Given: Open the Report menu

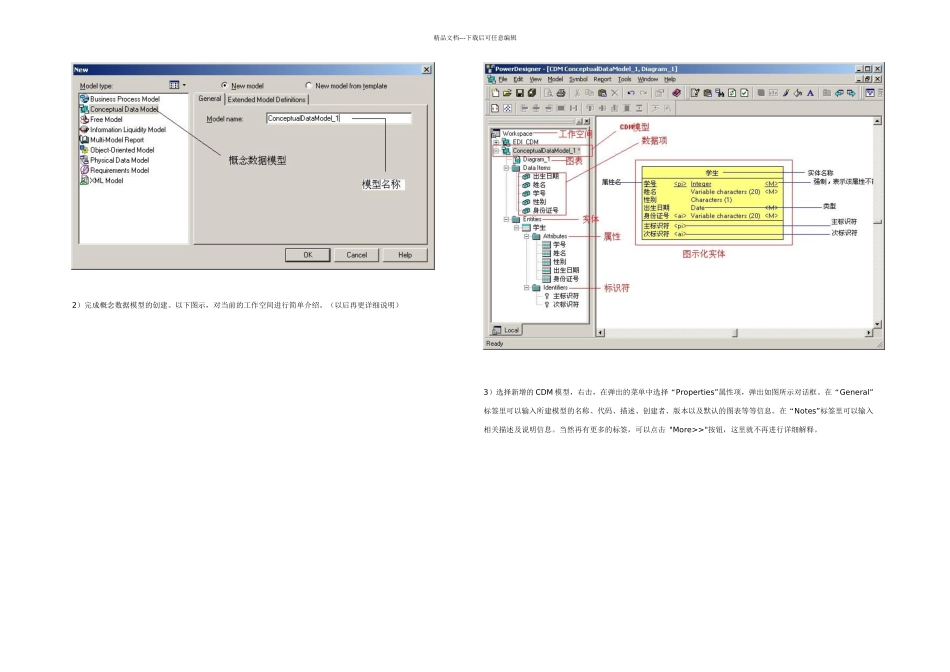Looking at the screenshot, I should [x=602, y=79].
